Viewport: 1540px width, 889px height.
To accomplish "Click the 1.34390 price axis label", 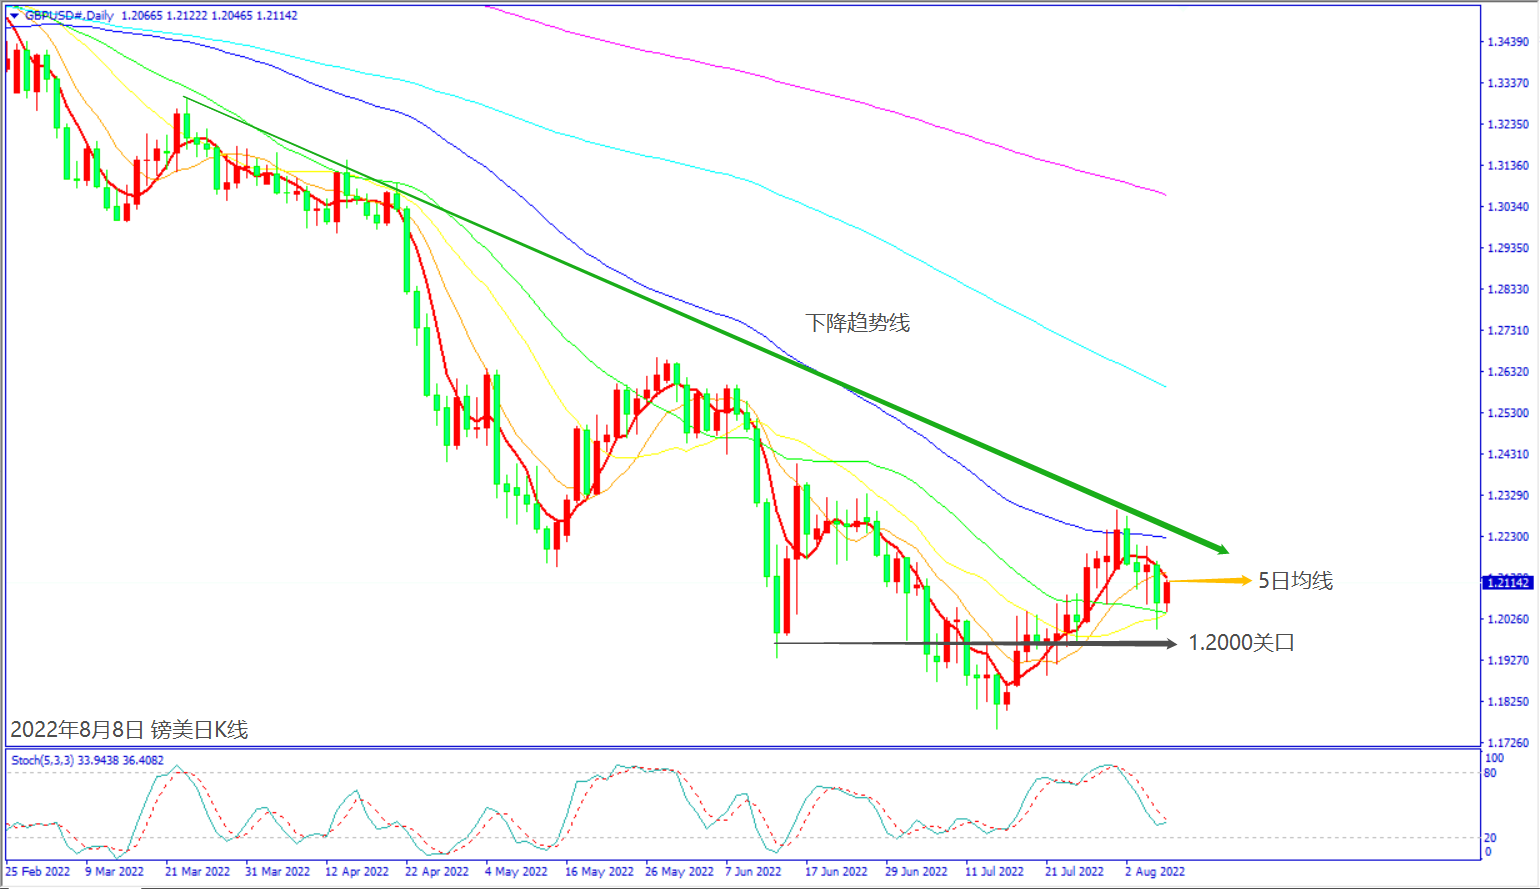I will click(1508, 42).
